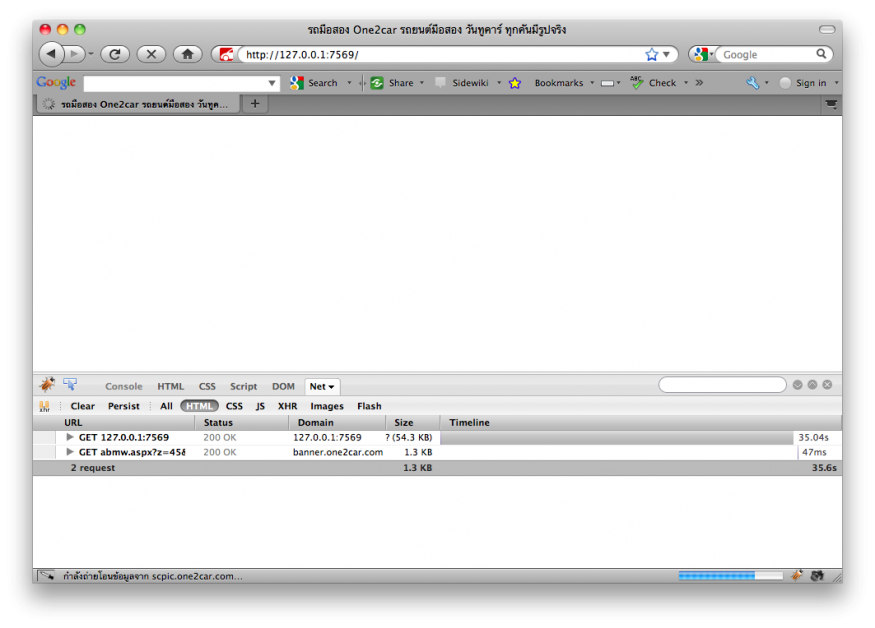The width and height of the screenshot is (875, 628).
Task: Click the status bar page loading progress bar
Action: pos(730,576)
